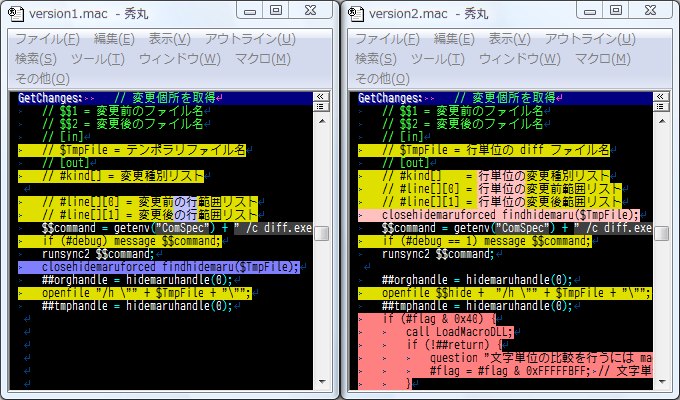Open ツール(T) menu in version2.mac
Viewport: 680px width, 400px height.
click(438, 59)
